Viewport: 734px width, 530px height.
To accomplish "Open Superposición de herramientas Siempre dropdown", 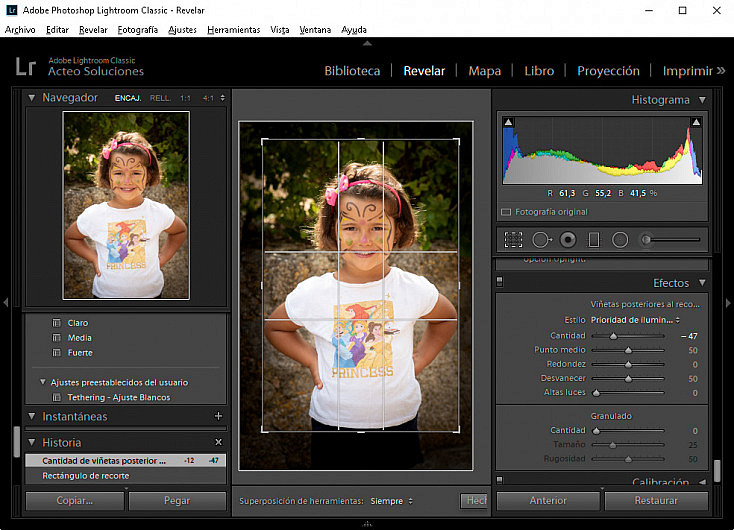I will coord(391,501).
